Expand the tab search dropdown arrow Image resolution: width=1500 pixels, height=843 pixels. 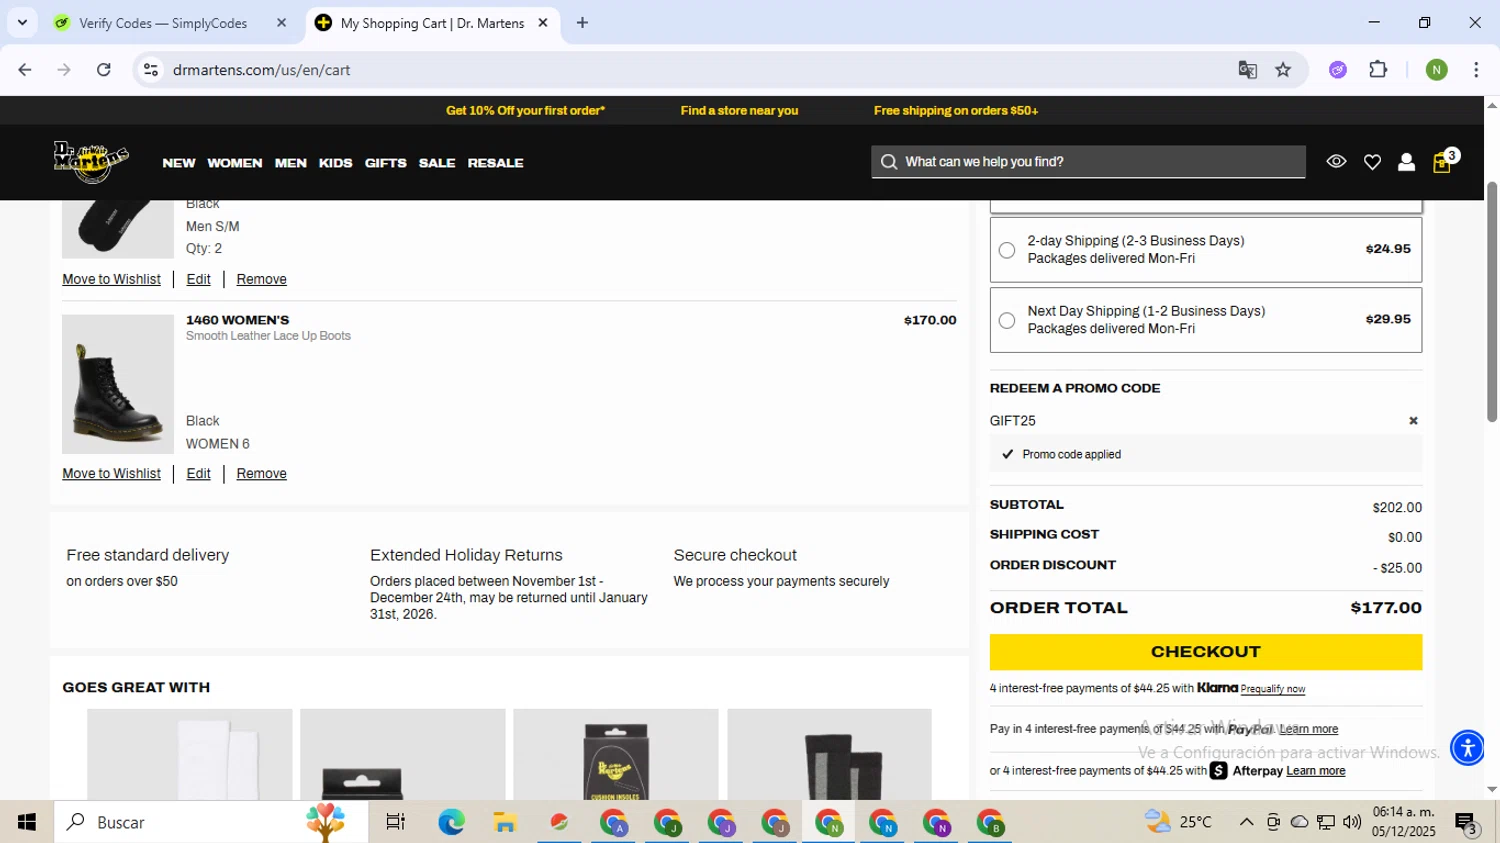pos(22,22)
